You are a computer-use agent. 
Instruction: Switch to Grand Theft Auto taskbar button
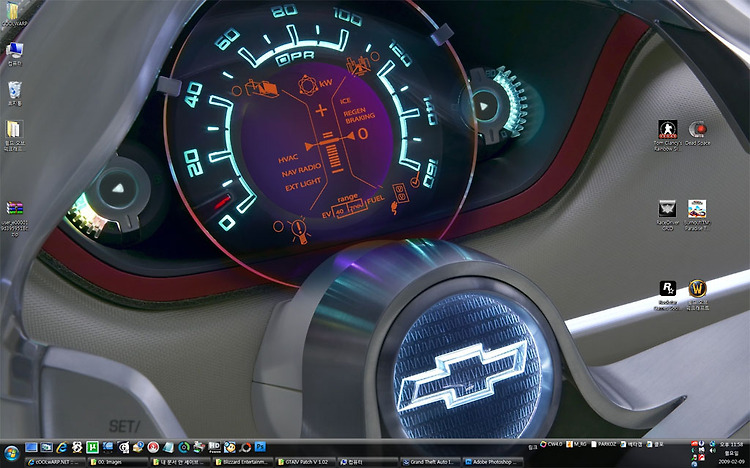click(430, 462)
